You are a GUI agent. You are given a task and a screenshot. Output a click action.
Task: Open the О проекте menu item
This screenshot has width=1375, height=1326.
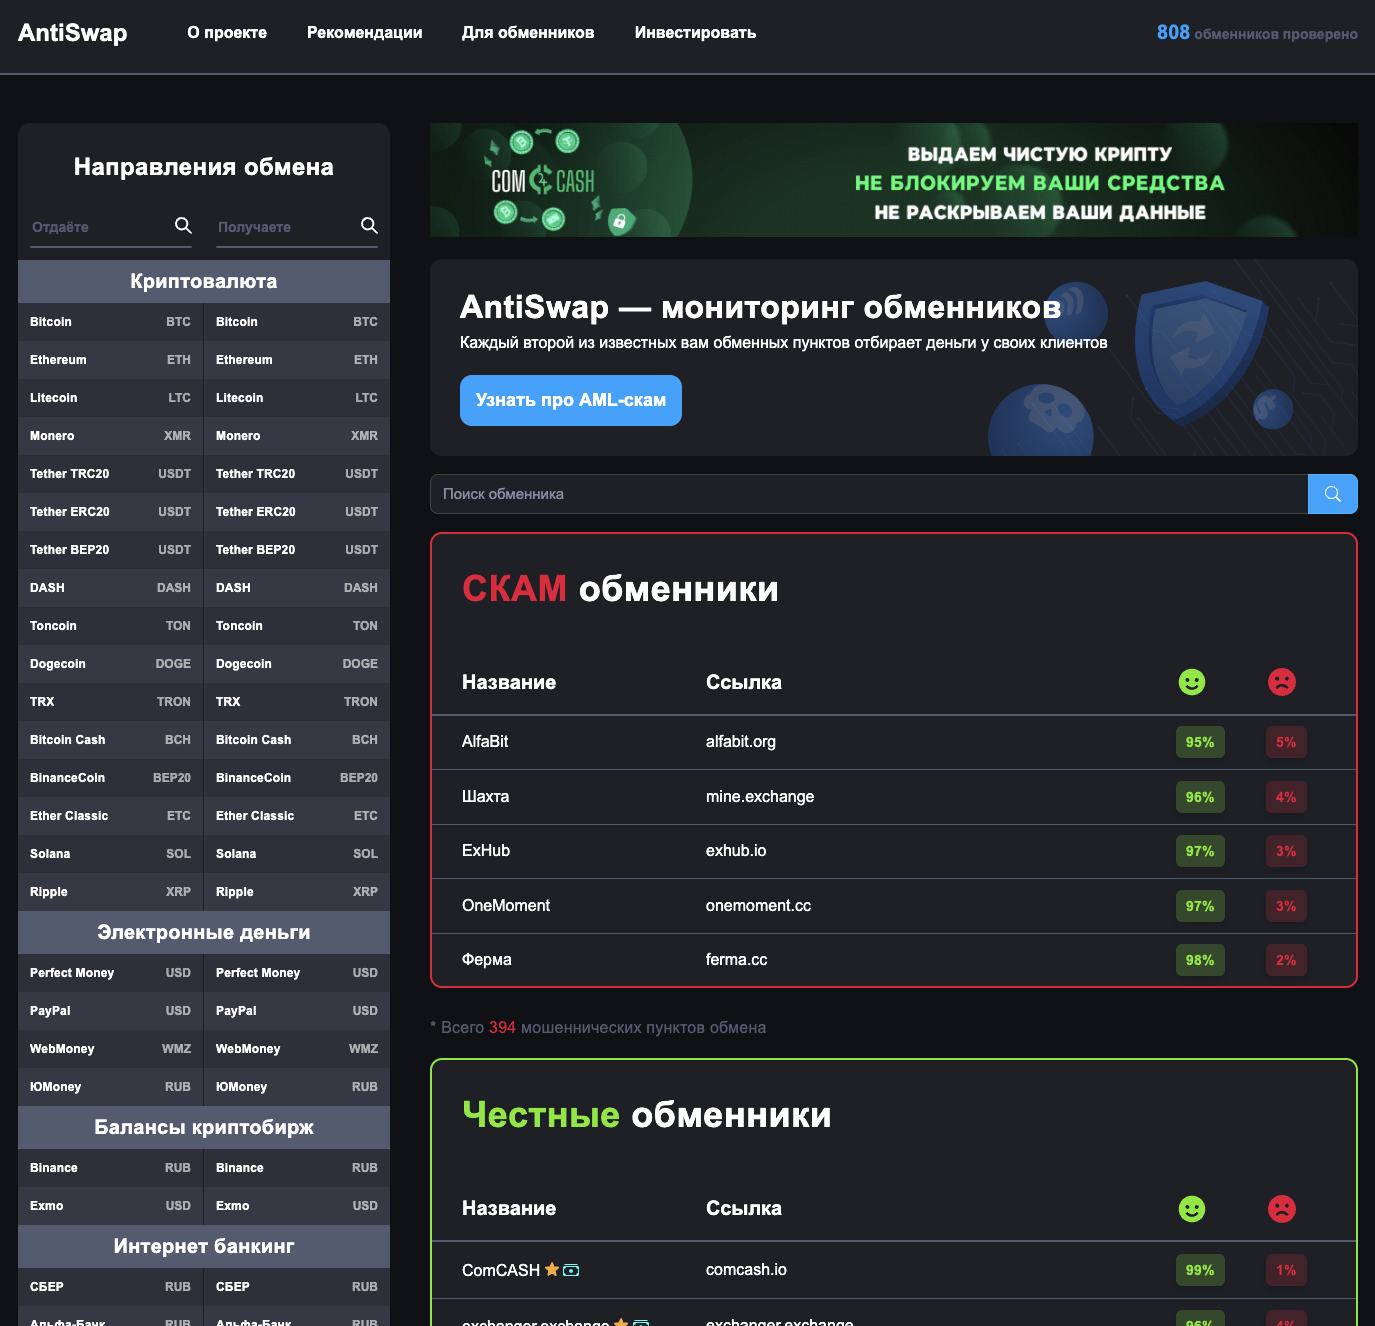[x=227, y=33]
